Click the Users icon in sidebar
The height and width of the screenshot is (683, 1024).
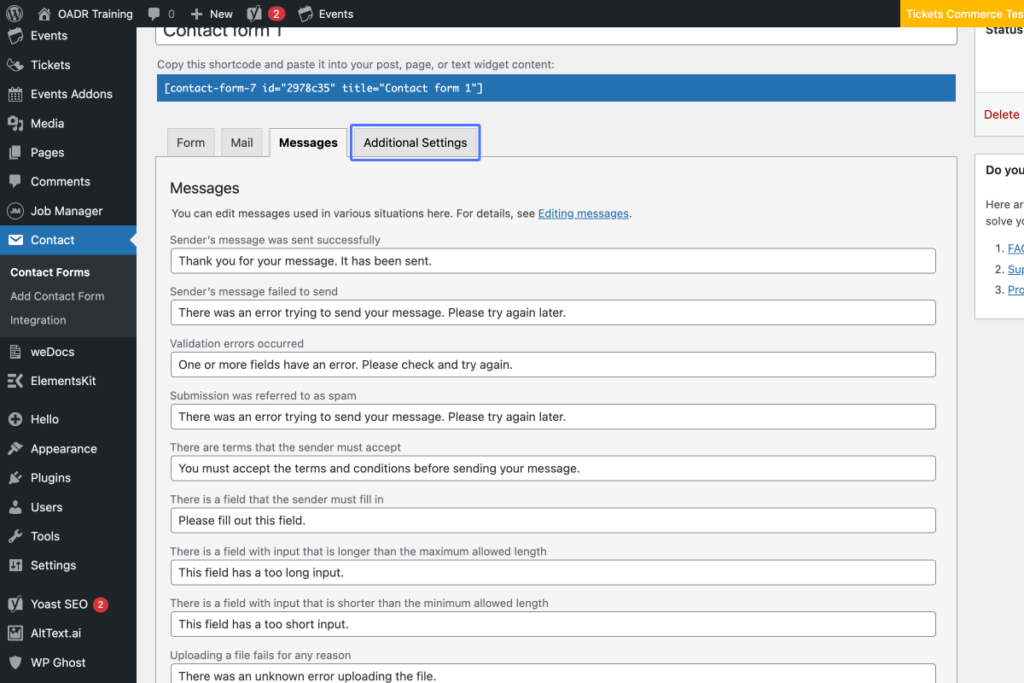(15, 507)
